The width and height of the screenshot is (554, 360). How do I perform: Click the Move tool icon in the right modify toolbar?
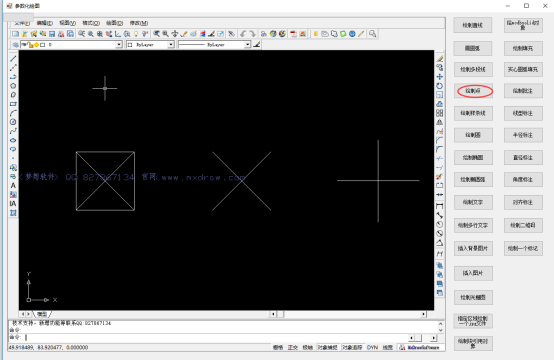[440, 77]
